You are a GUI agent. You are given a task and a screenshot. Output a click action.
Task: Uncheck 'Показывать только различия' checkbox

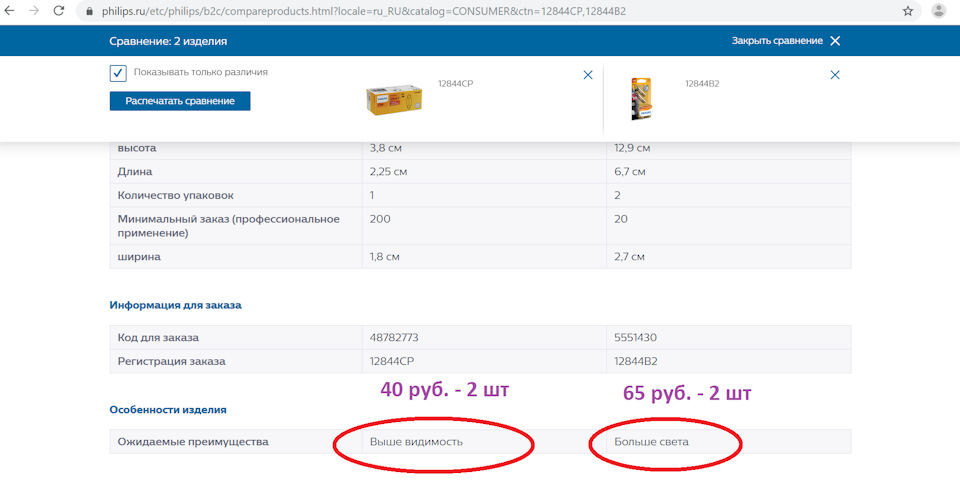118,73
